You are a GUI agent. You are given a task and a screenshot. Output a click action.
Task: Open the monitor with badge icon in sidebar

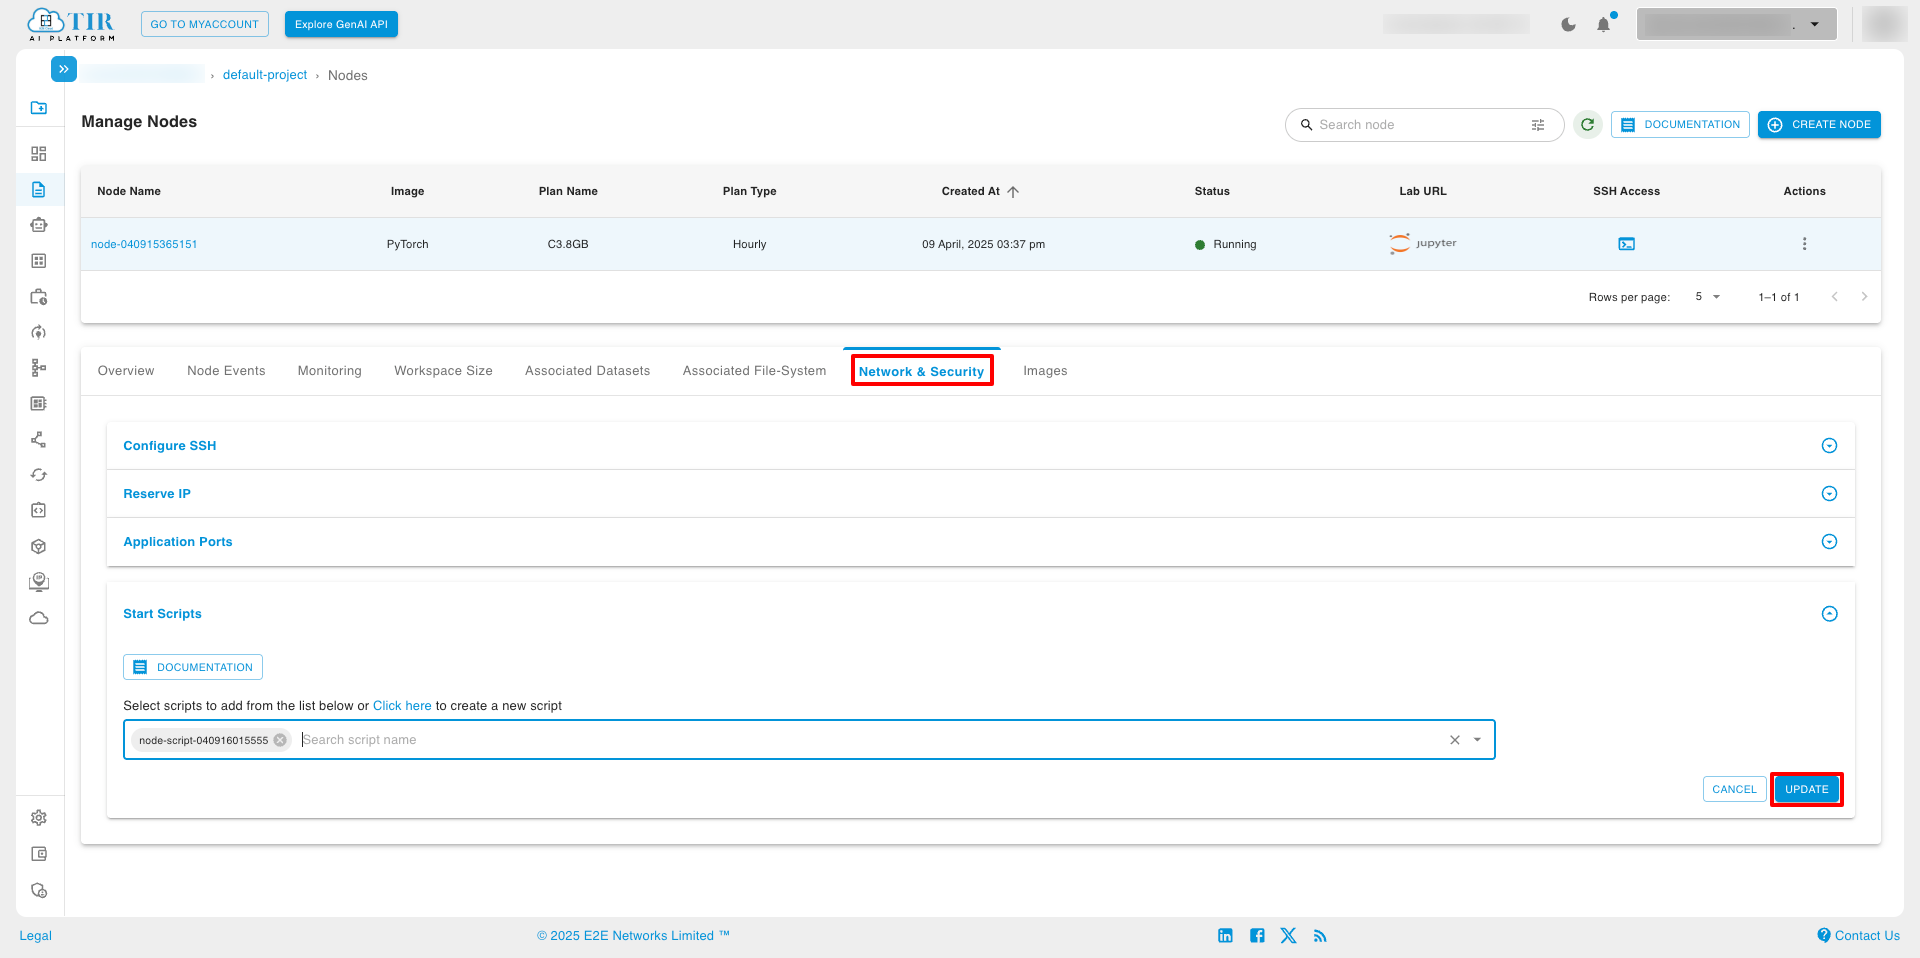point(39,582)
